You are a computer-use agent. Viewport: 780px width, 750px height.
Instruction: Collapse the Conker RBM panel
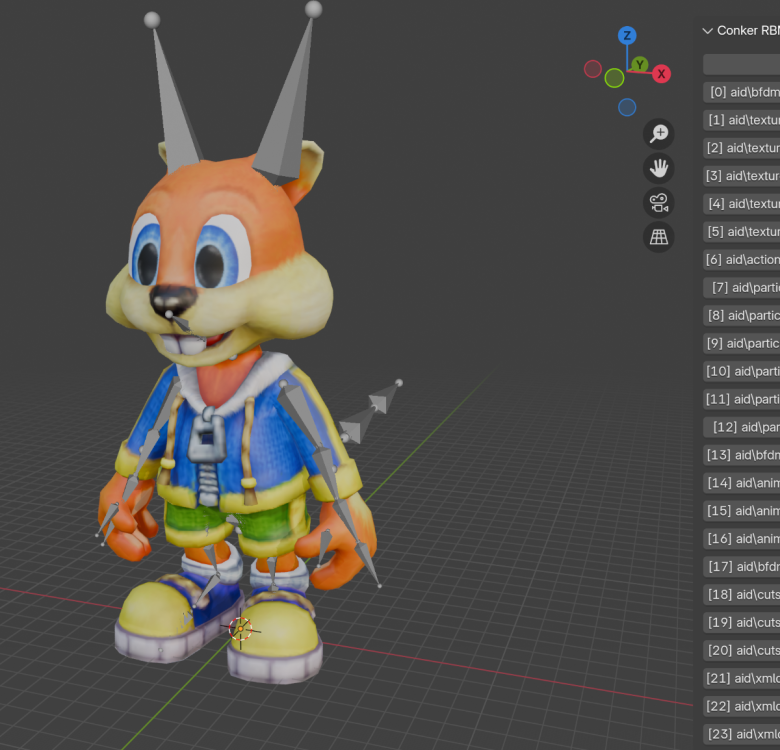click(707, 31)
